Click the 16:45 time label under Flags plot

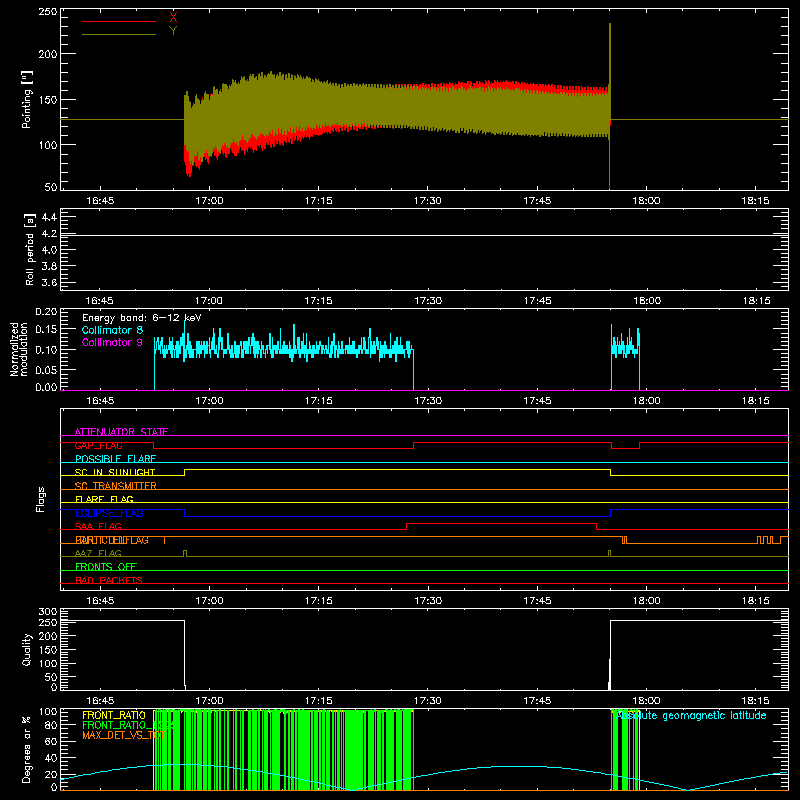pyautogui.click(x=100, y=601)
